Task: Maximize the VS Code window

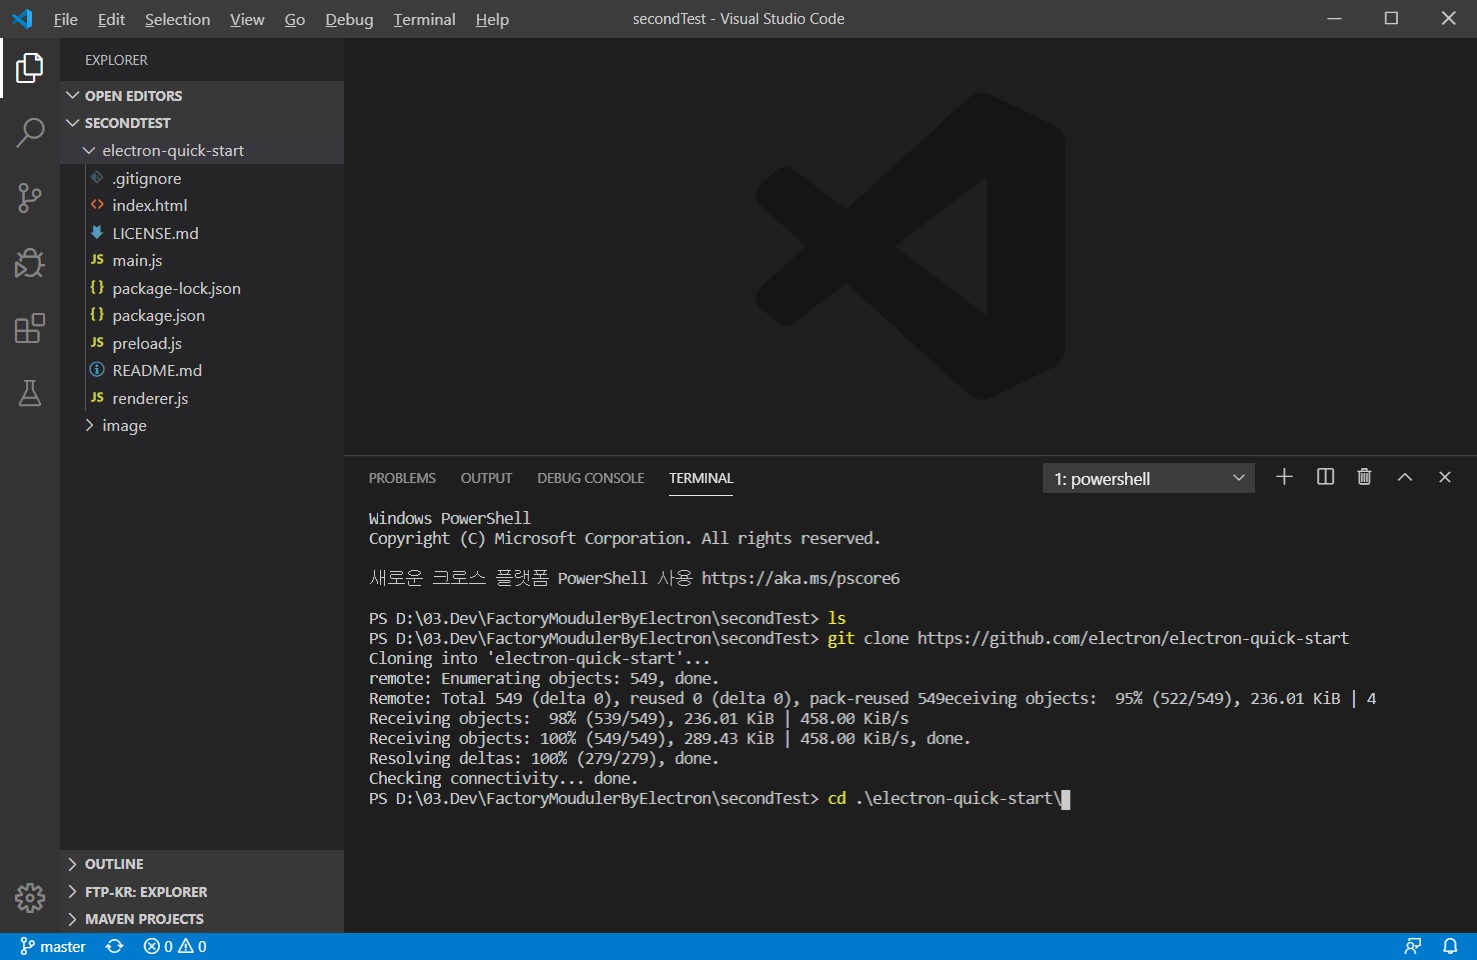Action: (1391, 19)
